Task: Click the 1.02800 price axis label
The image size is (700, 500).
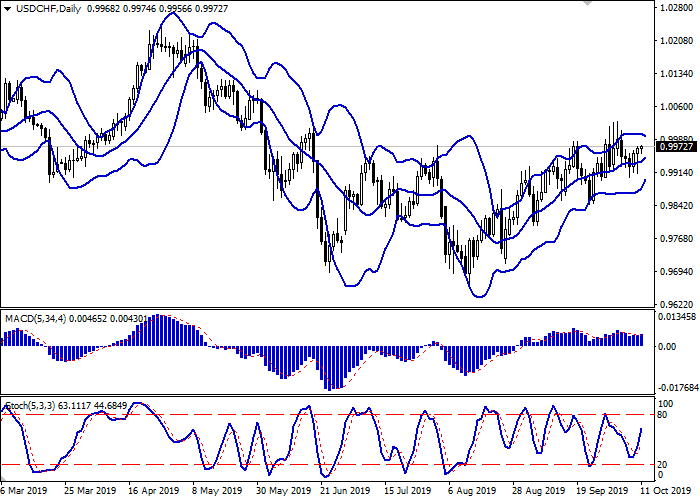Action: [671, 8]
